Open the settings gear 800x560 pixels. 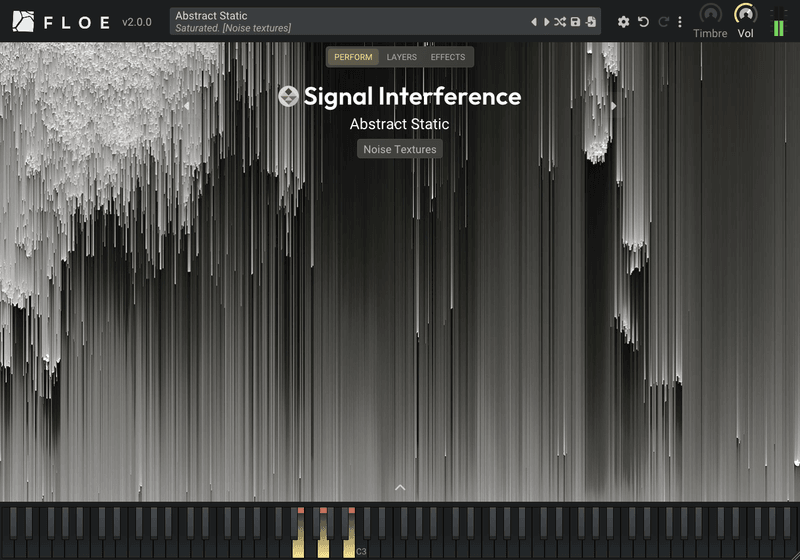coord(623,22)
